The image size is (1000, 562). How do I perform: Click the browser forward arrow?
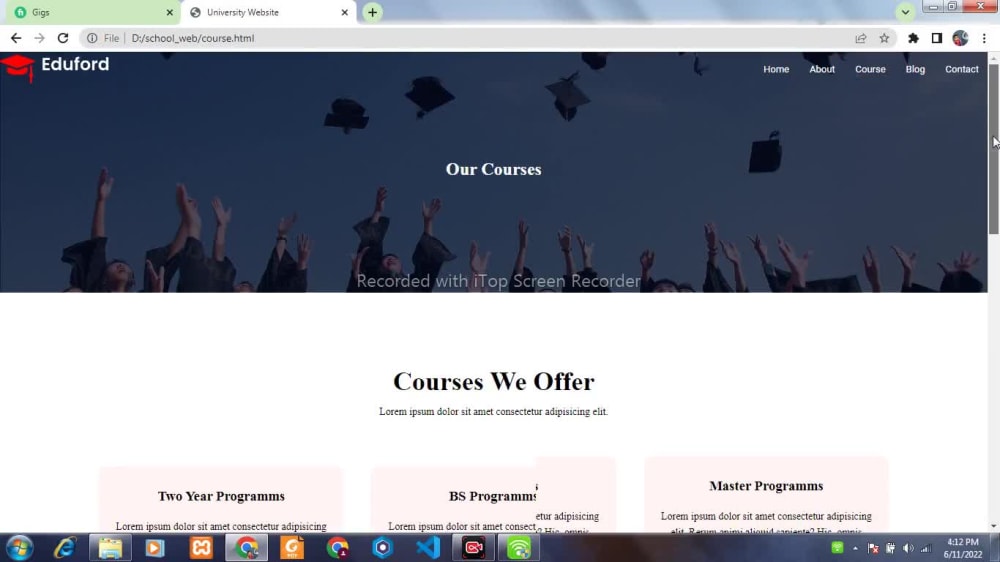[40, 38]
